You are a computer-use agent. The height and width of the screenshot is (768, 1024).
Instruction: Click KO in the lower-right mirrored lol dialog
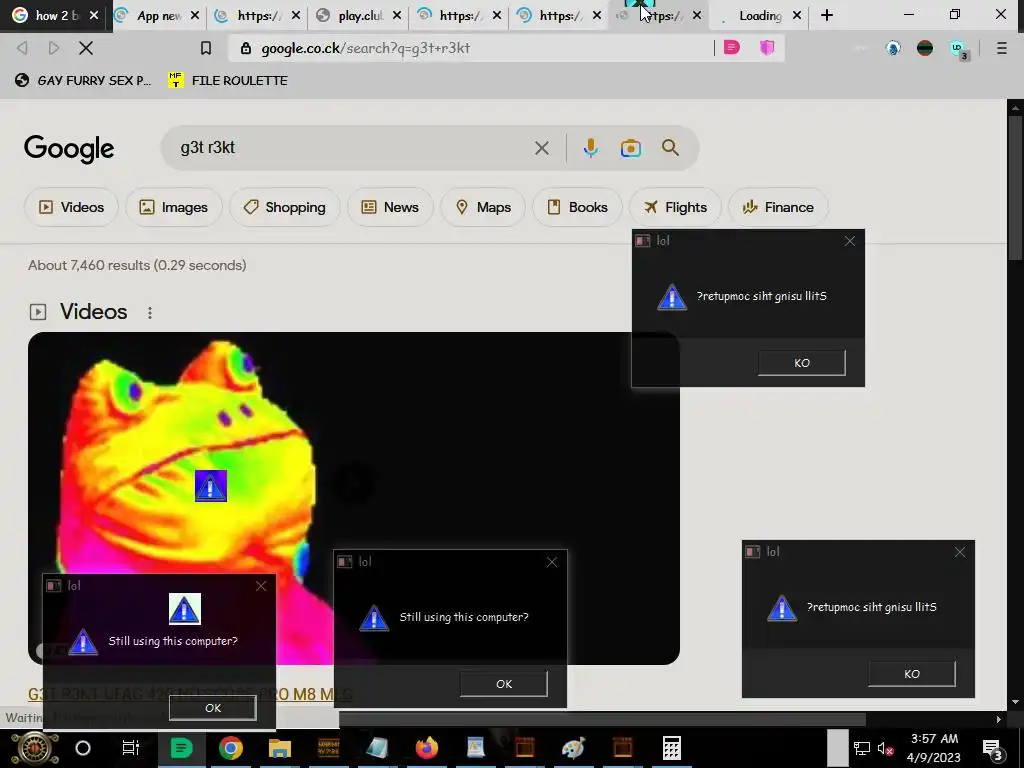point(912,674)
